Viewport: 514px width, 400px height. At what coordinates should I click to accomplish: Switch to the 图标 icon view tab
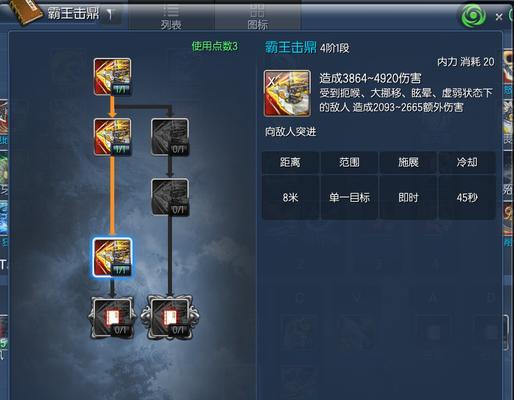click(x=258, y=16)
